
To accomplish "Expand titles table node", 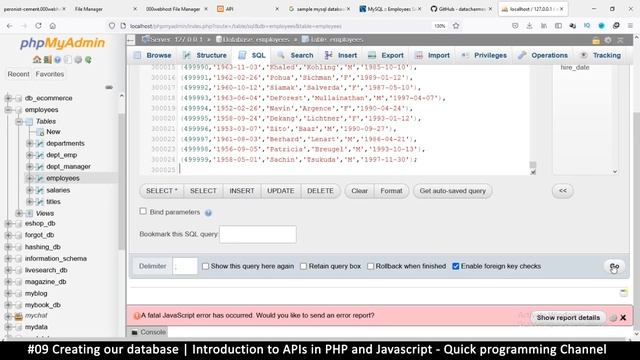I will 29,202.
